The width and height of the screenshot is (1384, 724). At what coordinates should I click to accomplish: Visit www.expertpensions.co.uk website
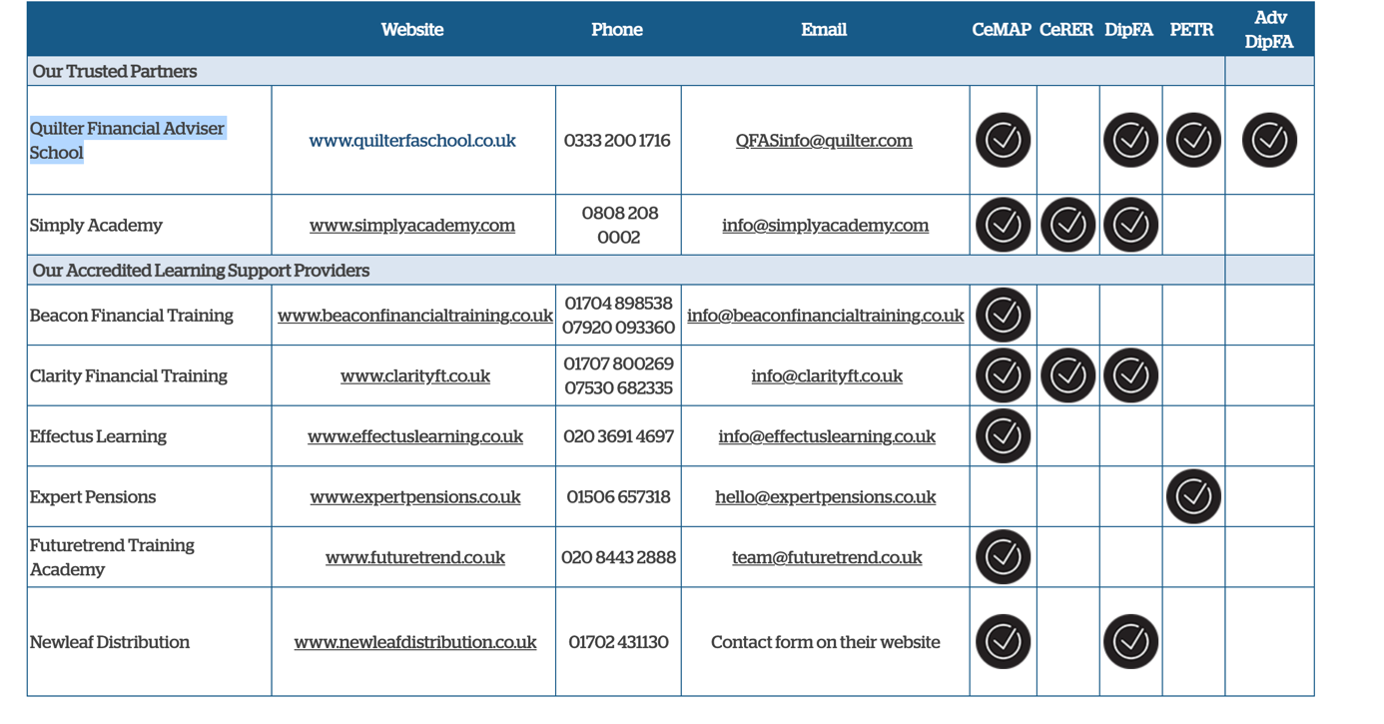[415, 497]
